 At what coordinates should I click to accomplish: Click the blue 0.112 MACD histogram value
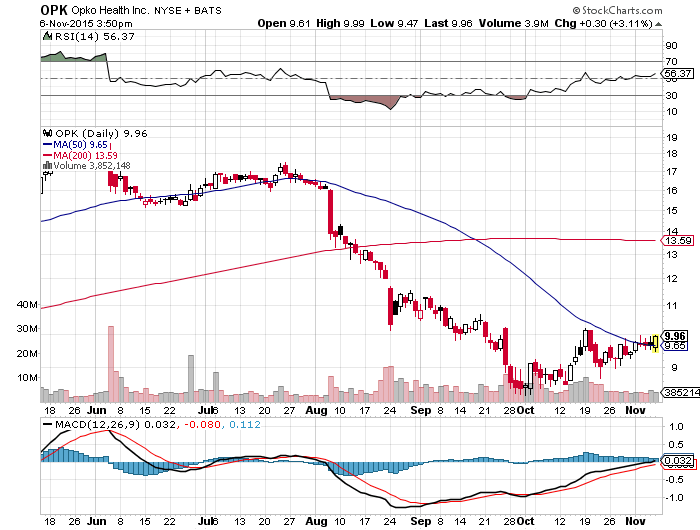(x=245, y=424)
